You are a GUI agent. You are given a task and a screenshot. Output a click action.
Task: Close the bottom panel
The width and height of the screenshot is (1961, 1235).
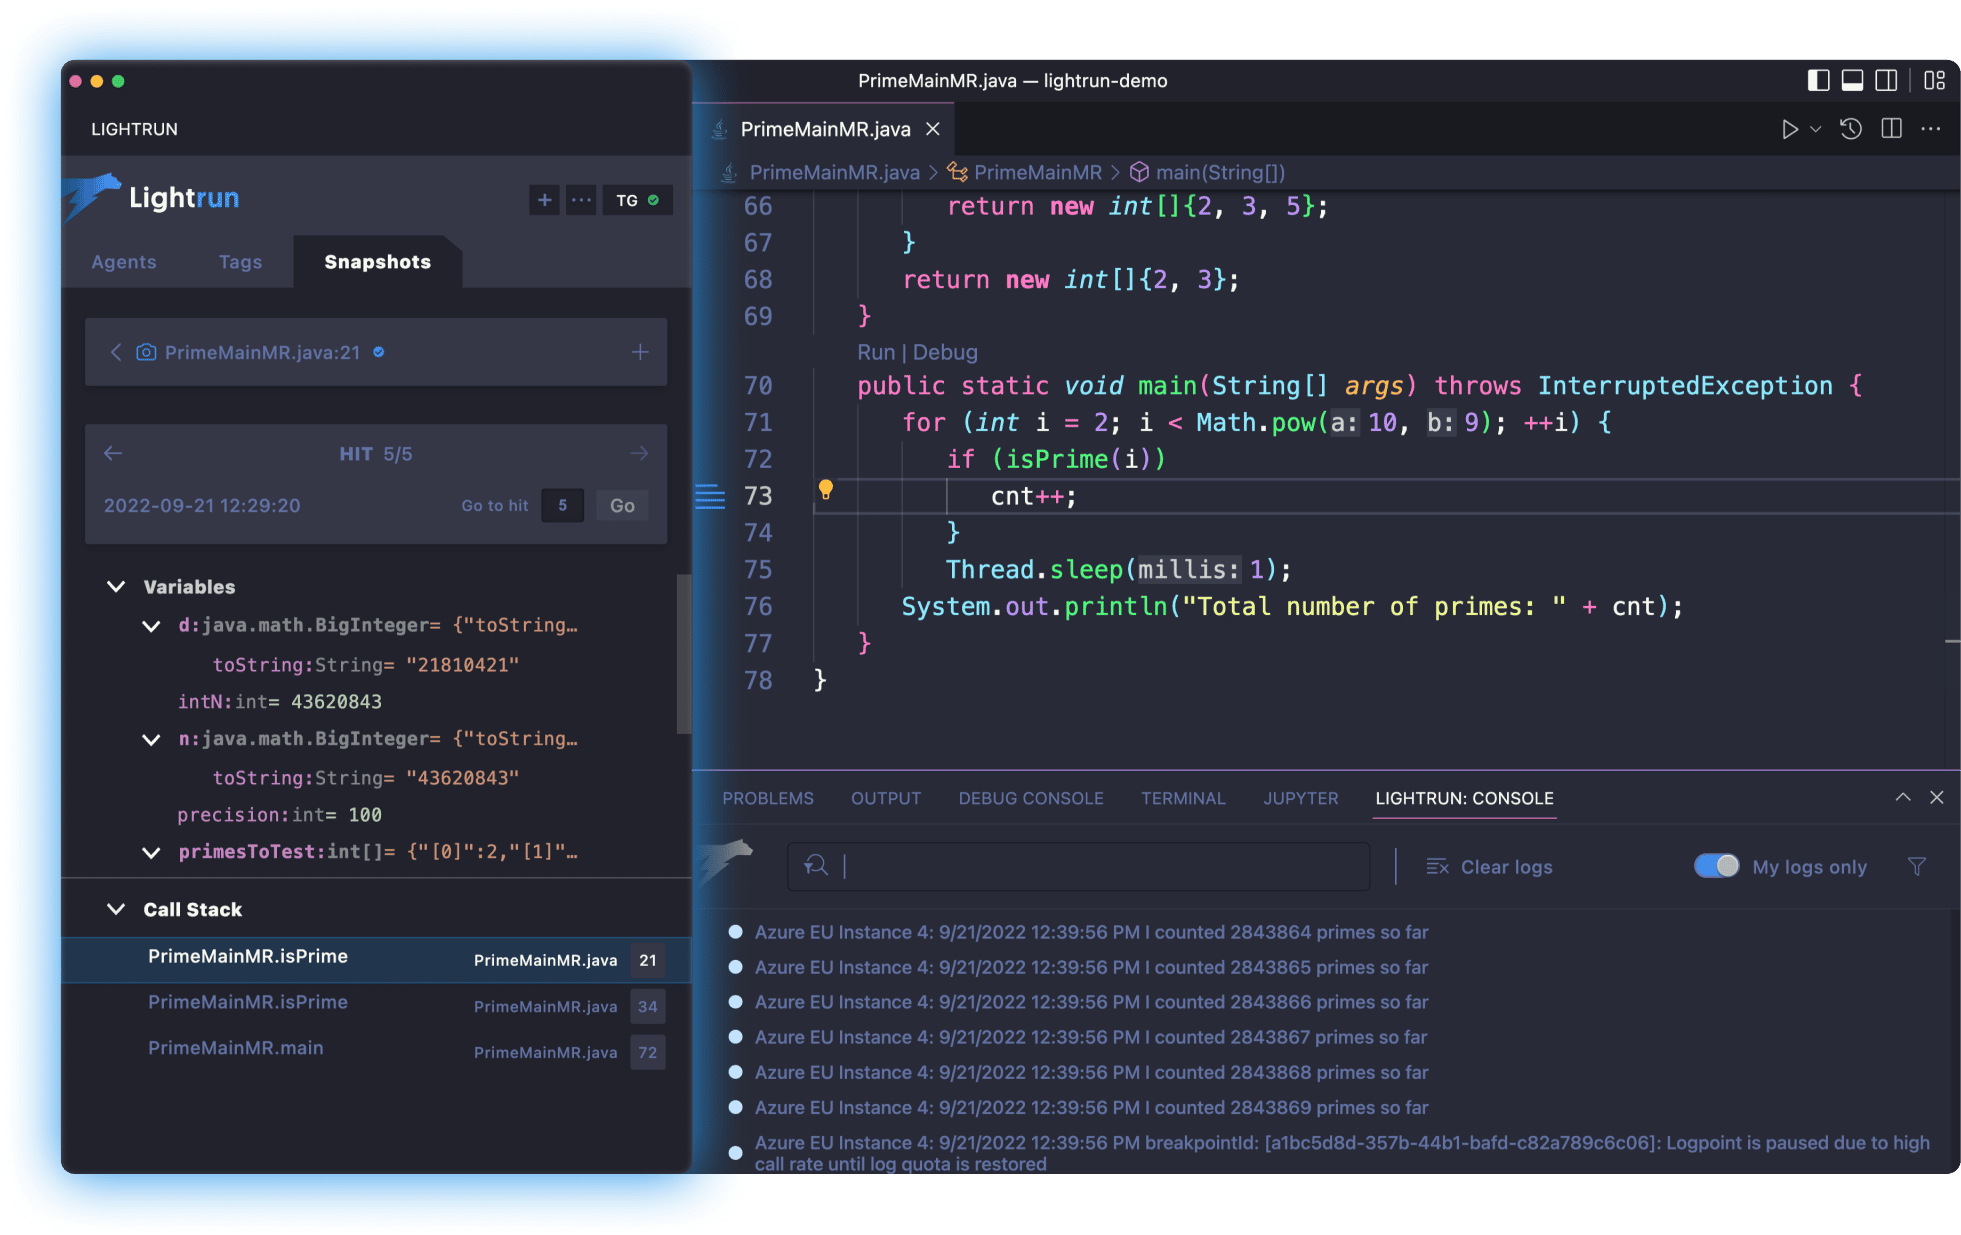click(1937, 797)
